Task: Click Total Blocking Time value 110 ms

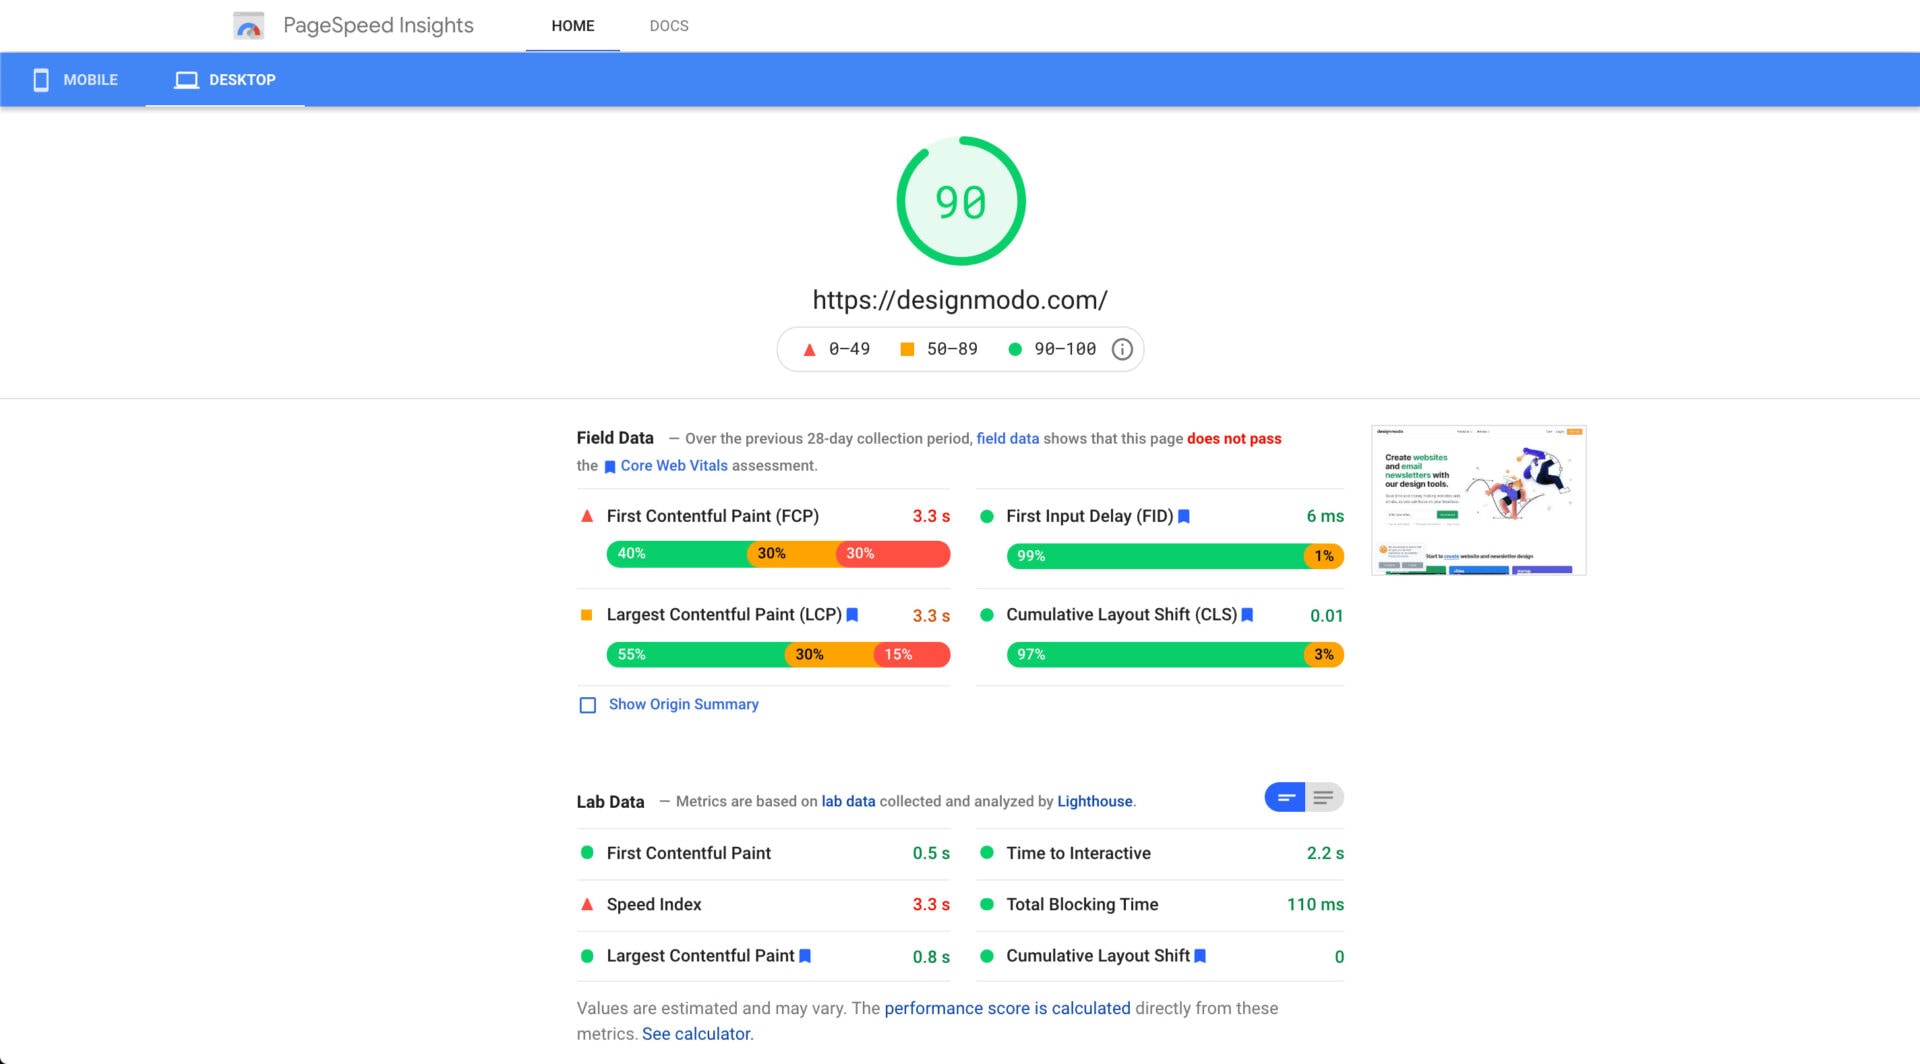Action: (1315, 904)
